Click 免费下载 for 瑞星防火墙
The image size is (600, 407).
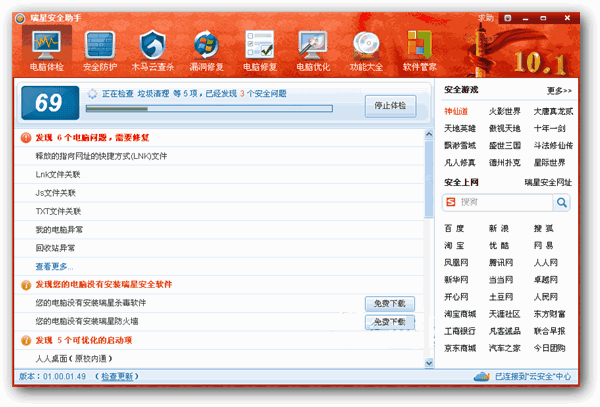(390, 322)
